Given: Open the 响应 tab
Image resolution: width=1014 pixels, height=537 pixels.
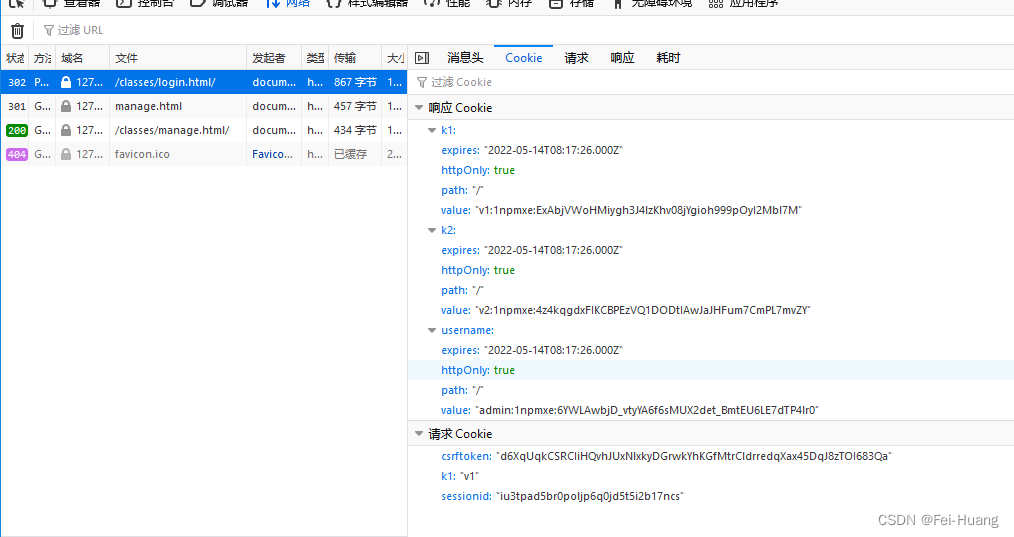Looking at the screenshot, I should 622,58.
